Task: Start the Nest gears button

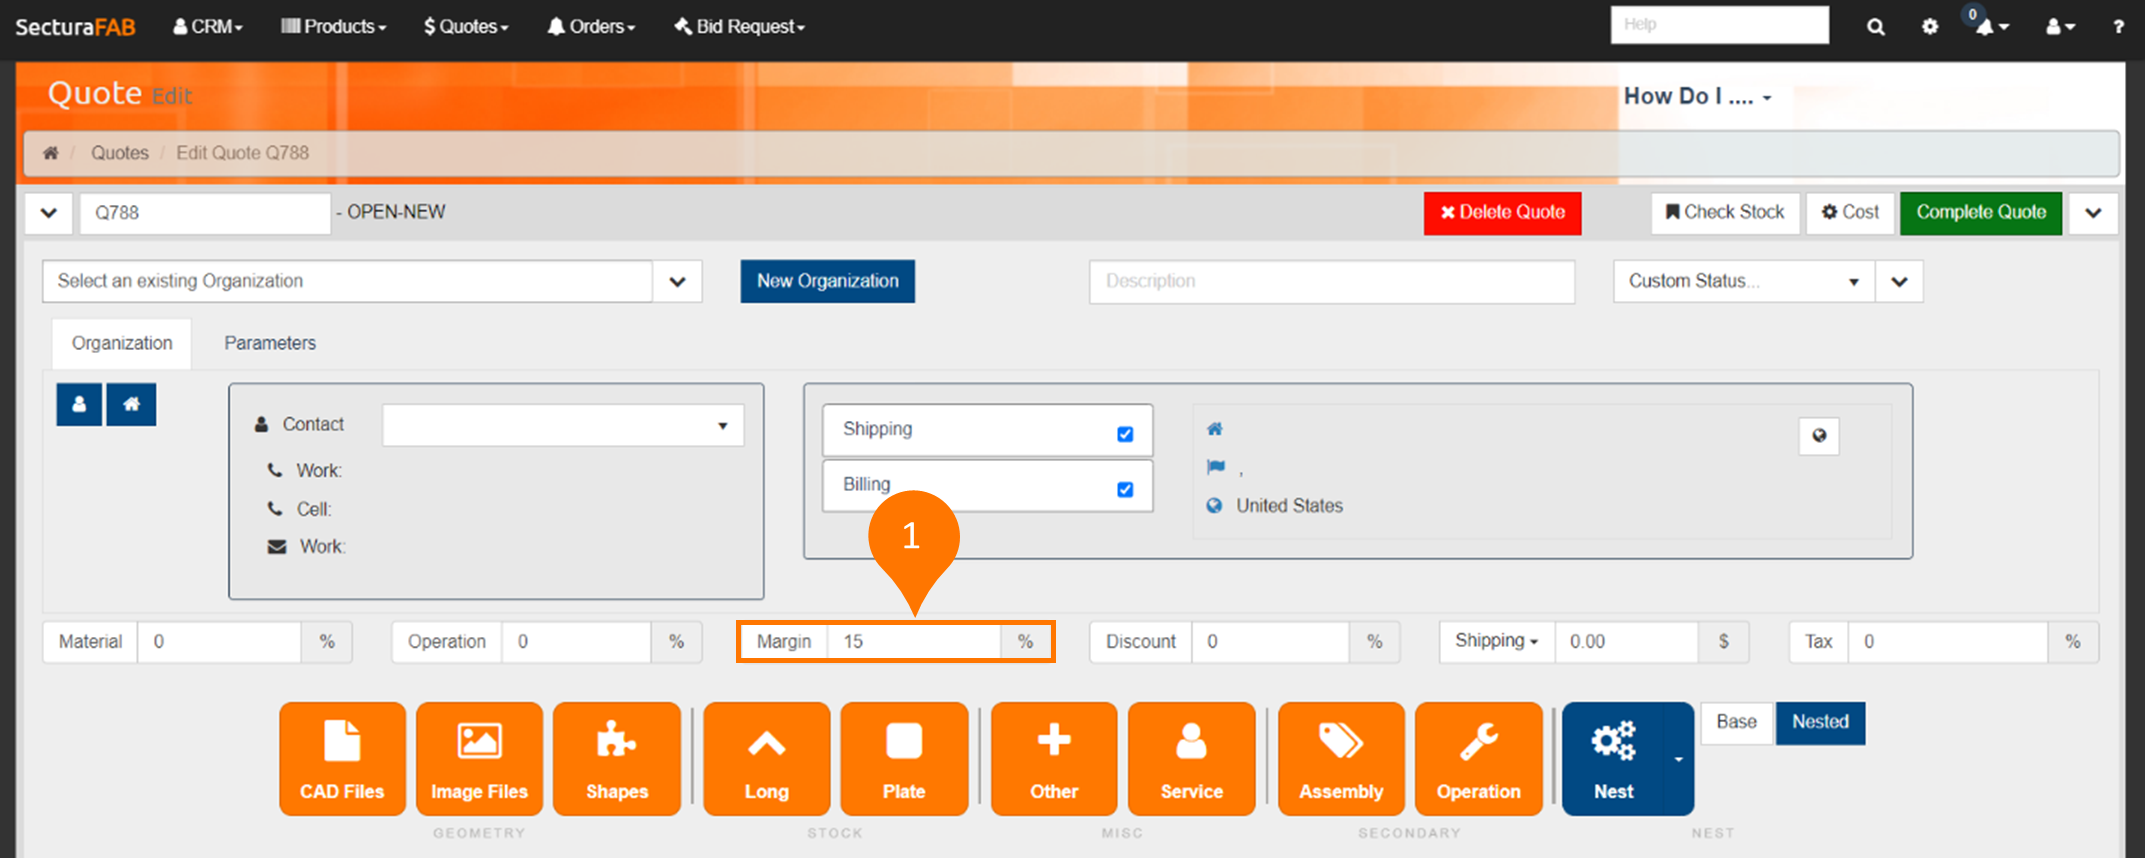Action: [1613, 758]
